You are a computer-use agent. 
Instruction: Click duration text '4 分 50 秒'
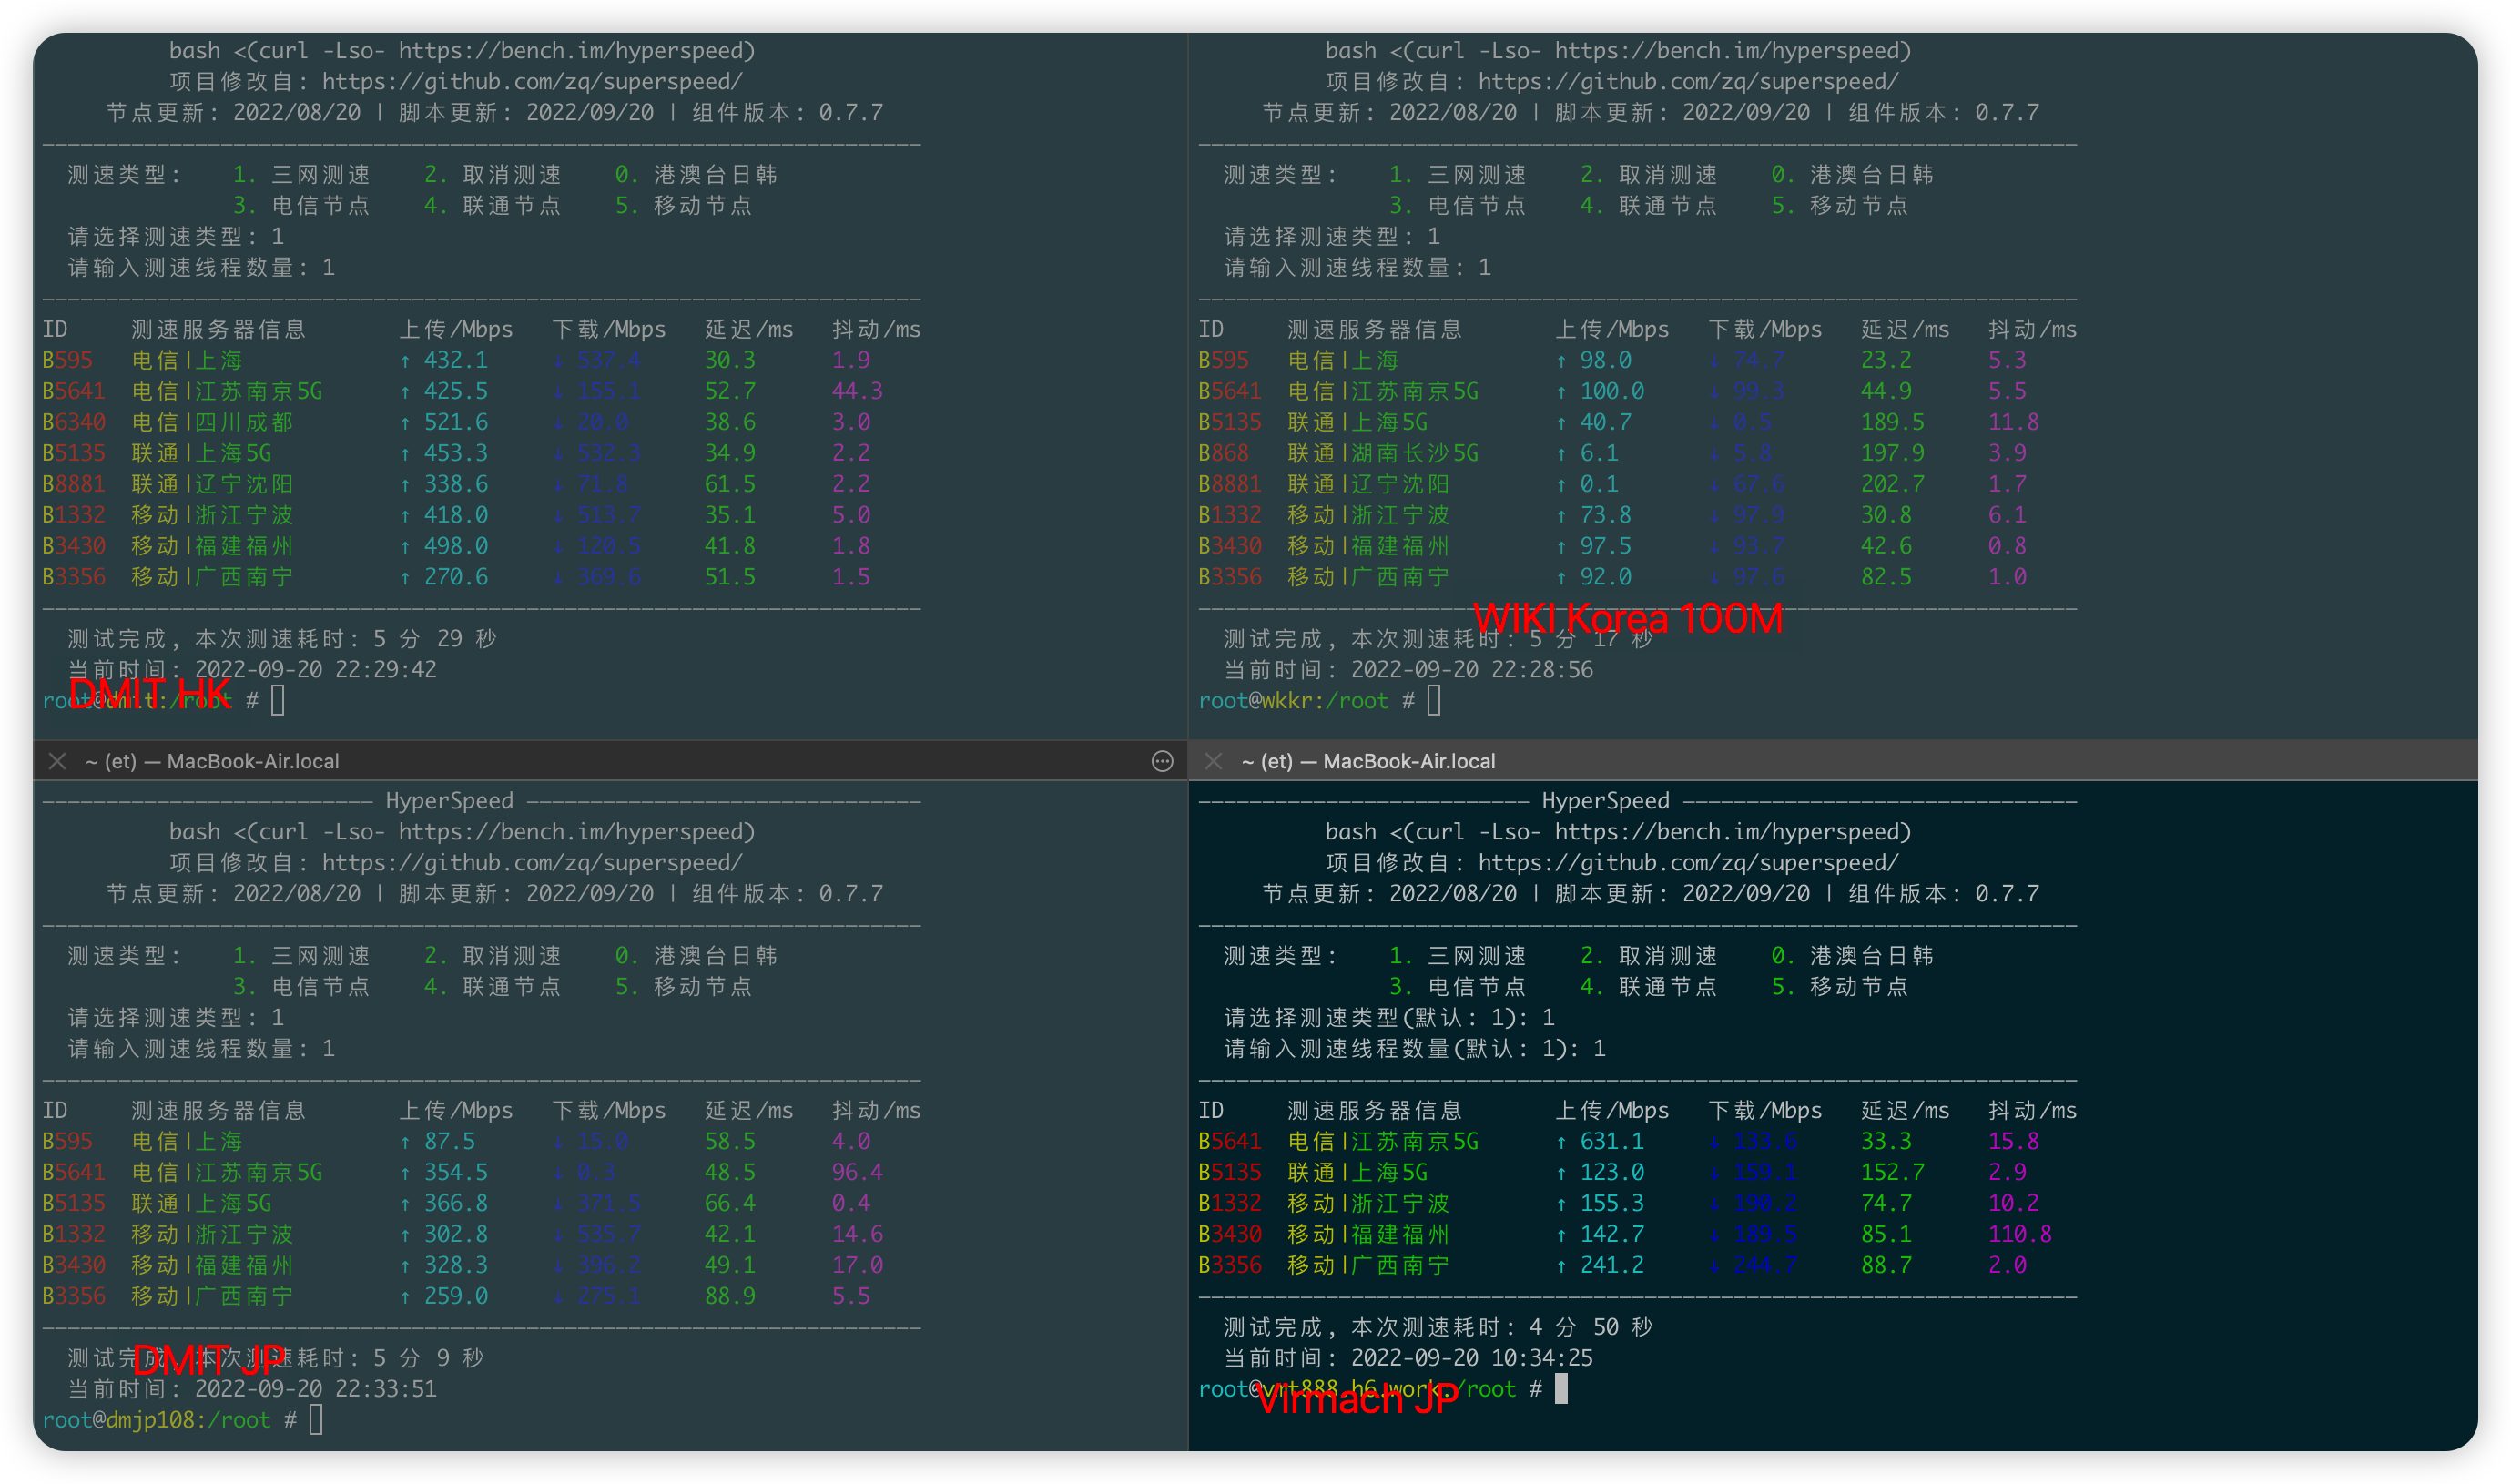coord(1591,1326)
